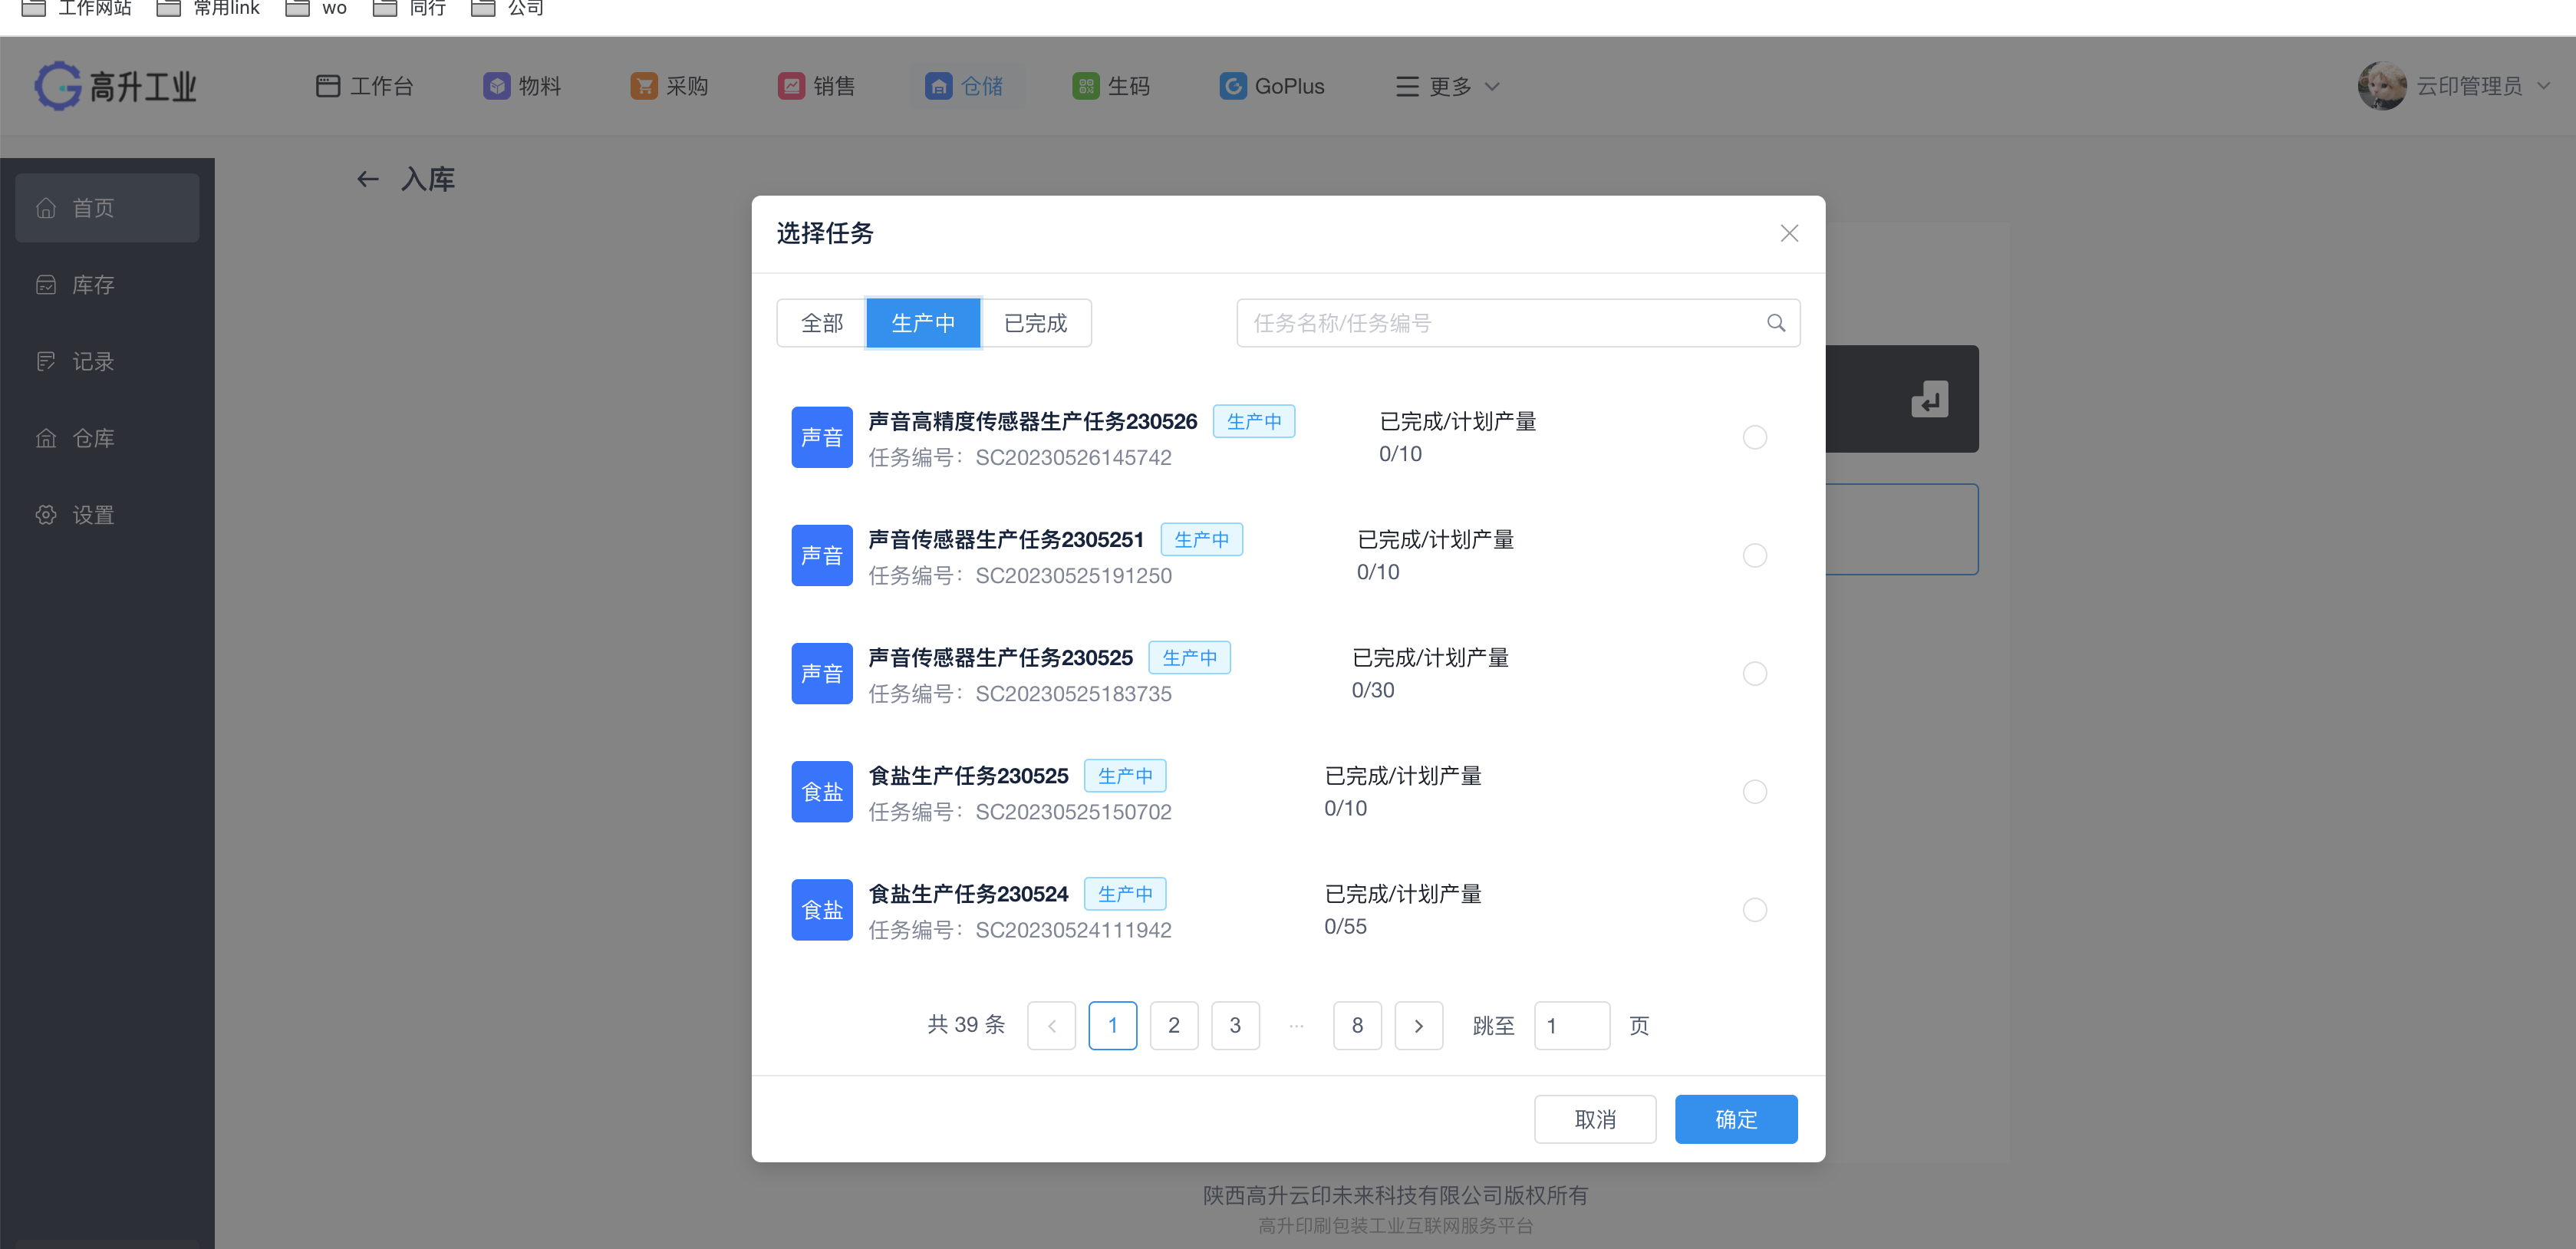This screenshot has height=1249, width=2576.
Task: Open 销售 sales icon
Action: (x=791, y=86)
